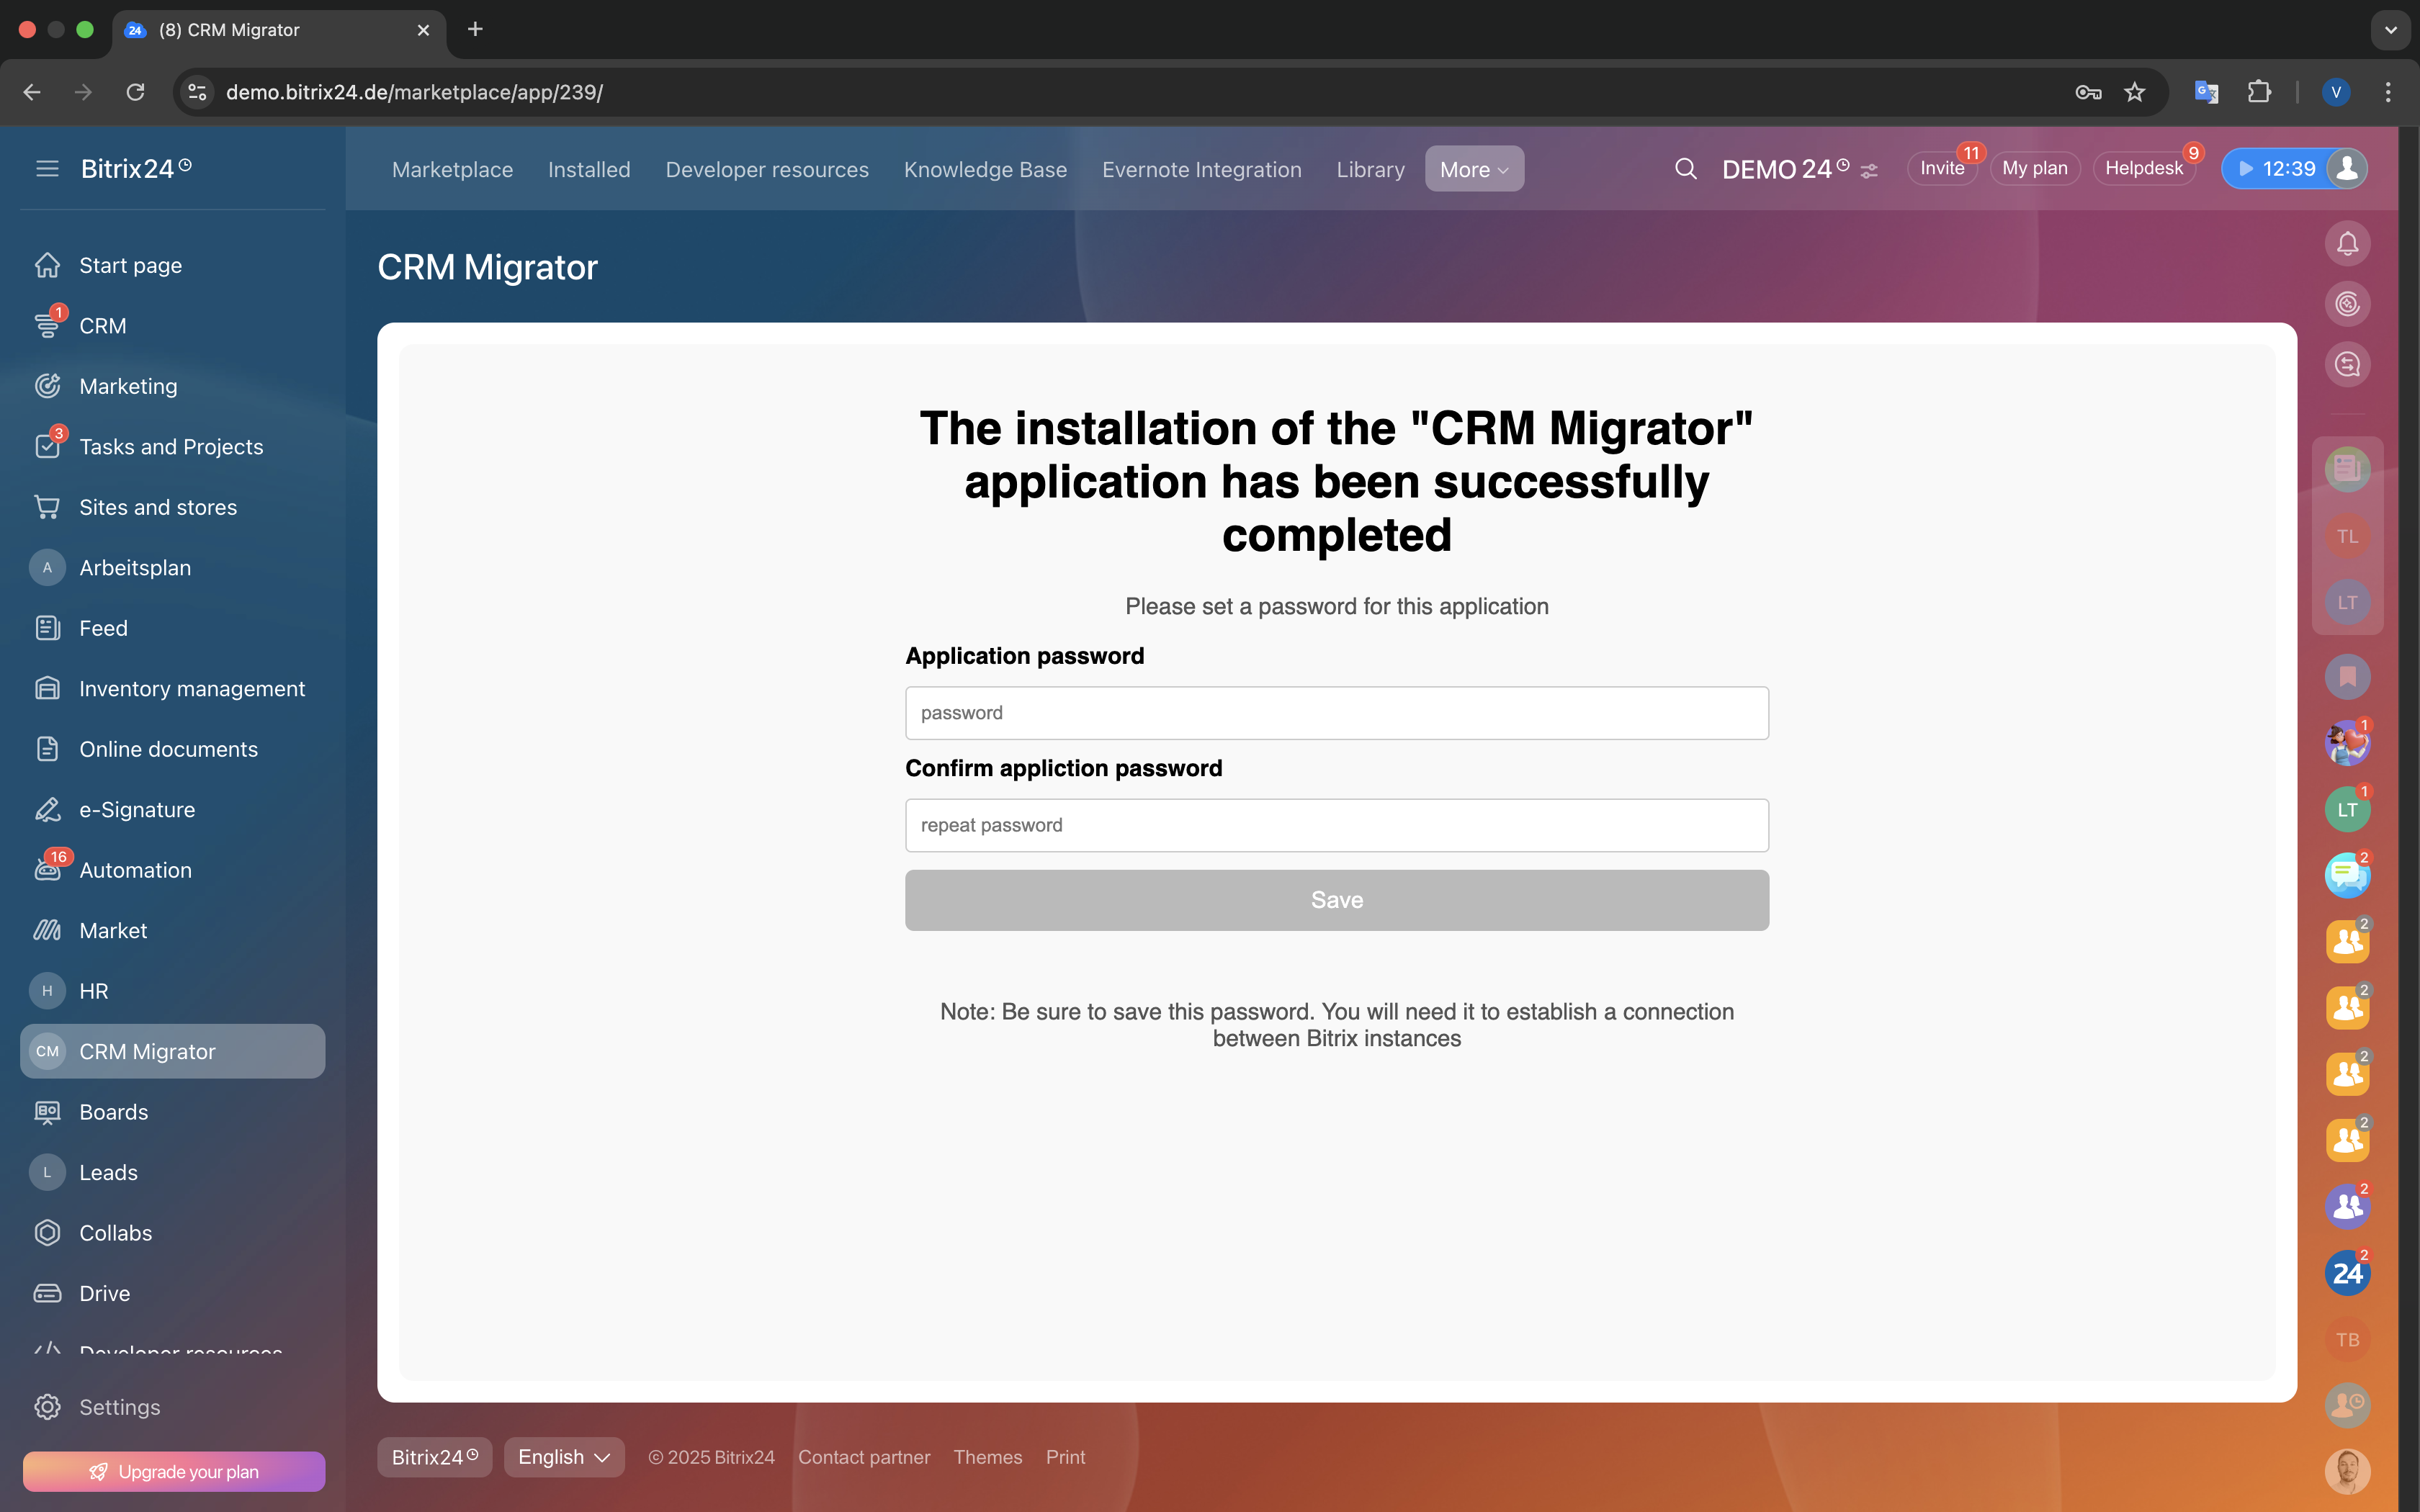Switch to the Installed tab

tap(588, 169)
